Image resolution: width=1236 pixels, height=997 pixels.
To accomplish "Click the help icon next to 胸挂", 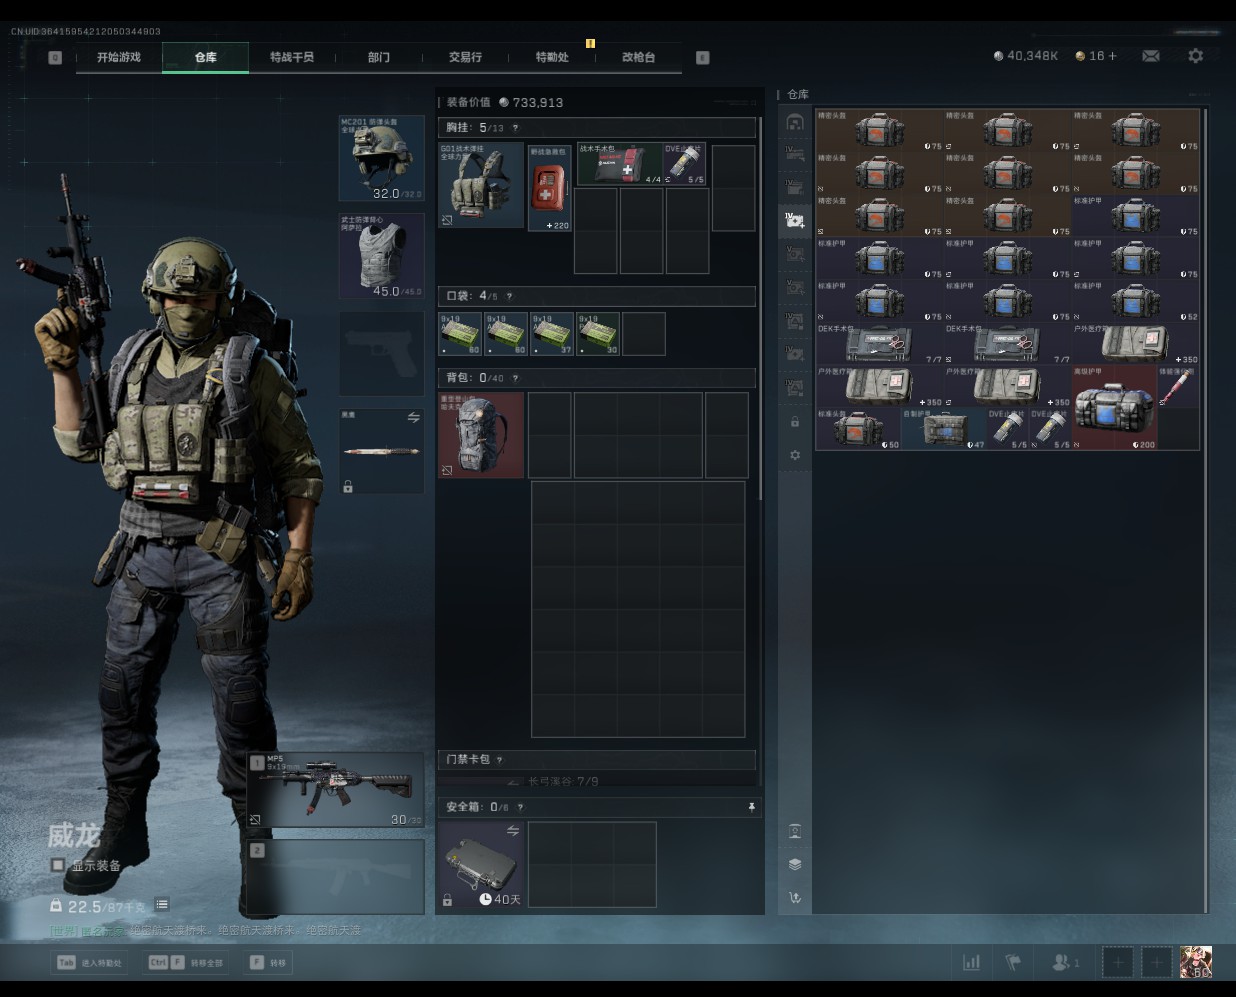I will [x=515, y=128].
